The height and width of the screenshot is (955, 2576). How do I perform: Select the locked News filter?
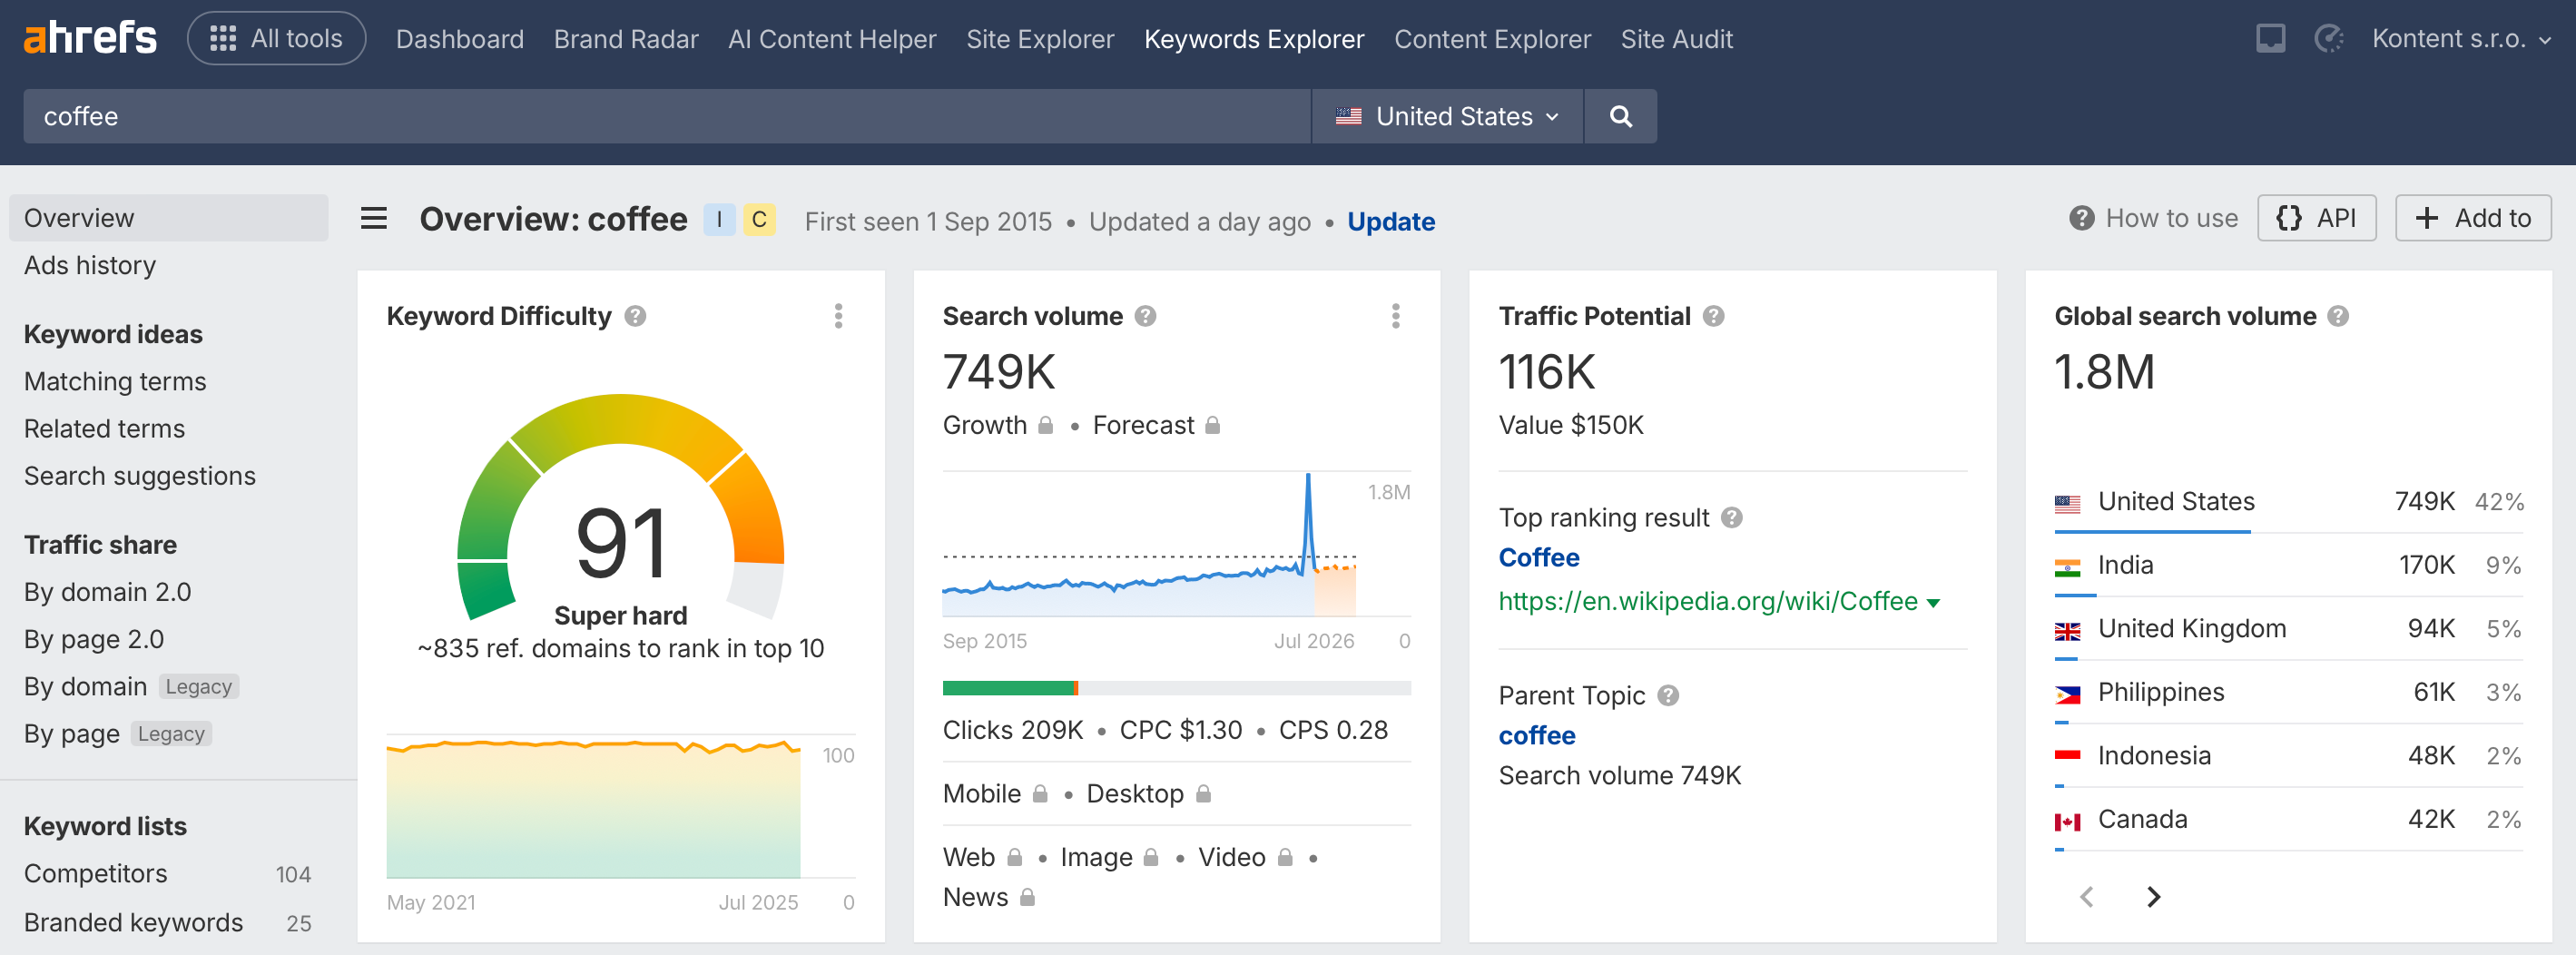click(x=989, y=897)
